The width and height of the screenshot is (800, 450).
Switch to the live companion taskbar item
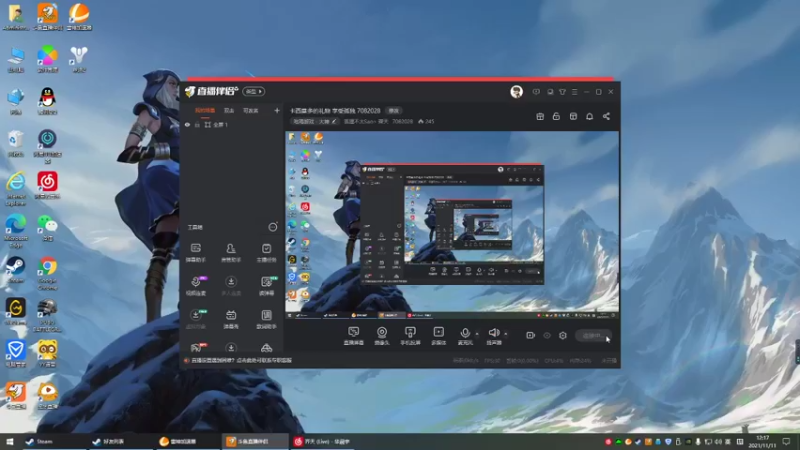pyautogui.click(x=254, y=441)
